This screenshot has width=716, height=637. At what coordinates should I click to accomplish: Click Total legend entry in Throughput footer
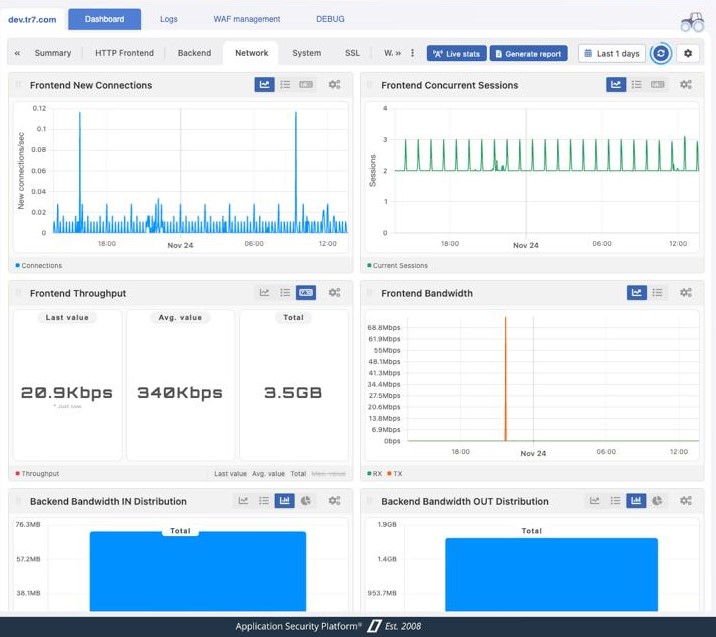point(298,474)
